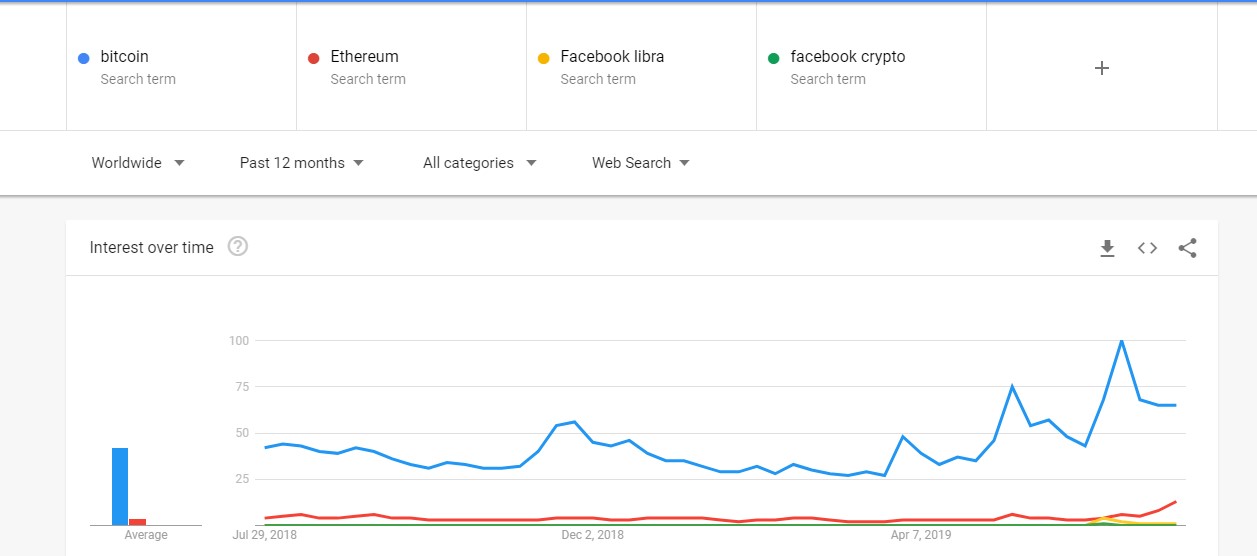Change the Web Search type dropdown
The image size is (1257, 556).
(641, 163)
